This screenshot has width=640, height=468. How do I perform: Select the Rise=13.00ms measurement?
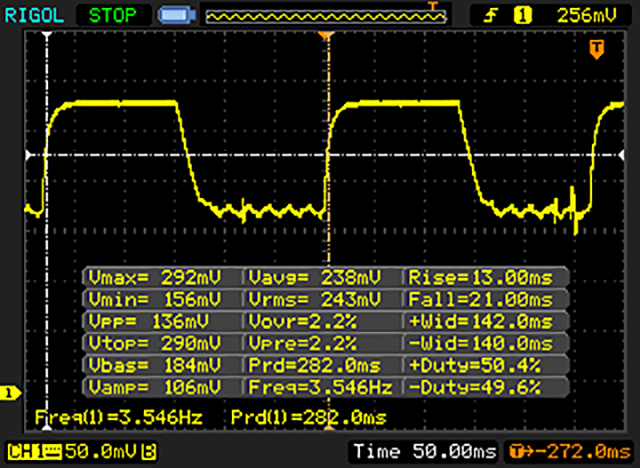pos(480,278)
